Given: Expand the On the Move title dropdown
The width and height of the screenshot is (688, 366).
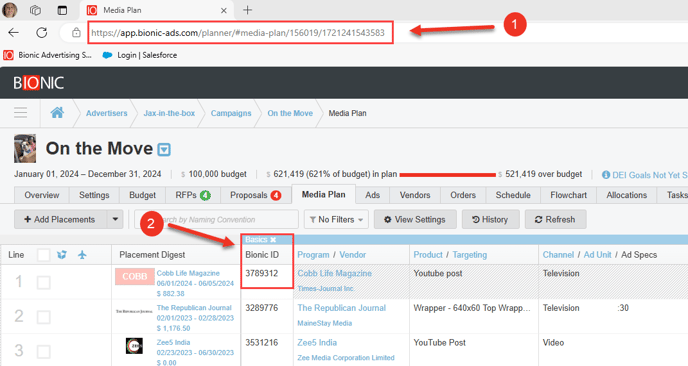Looking at the screenshot, I should (164, 150).
